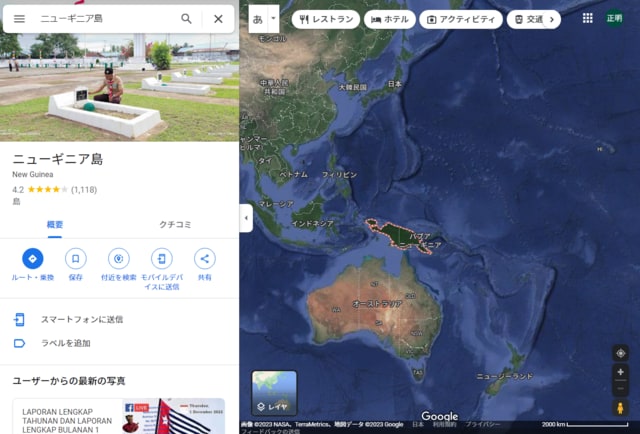Screen dimensions: 640x434
Task: Click ラベルを追加 row
Action: (x=119, y=343)
